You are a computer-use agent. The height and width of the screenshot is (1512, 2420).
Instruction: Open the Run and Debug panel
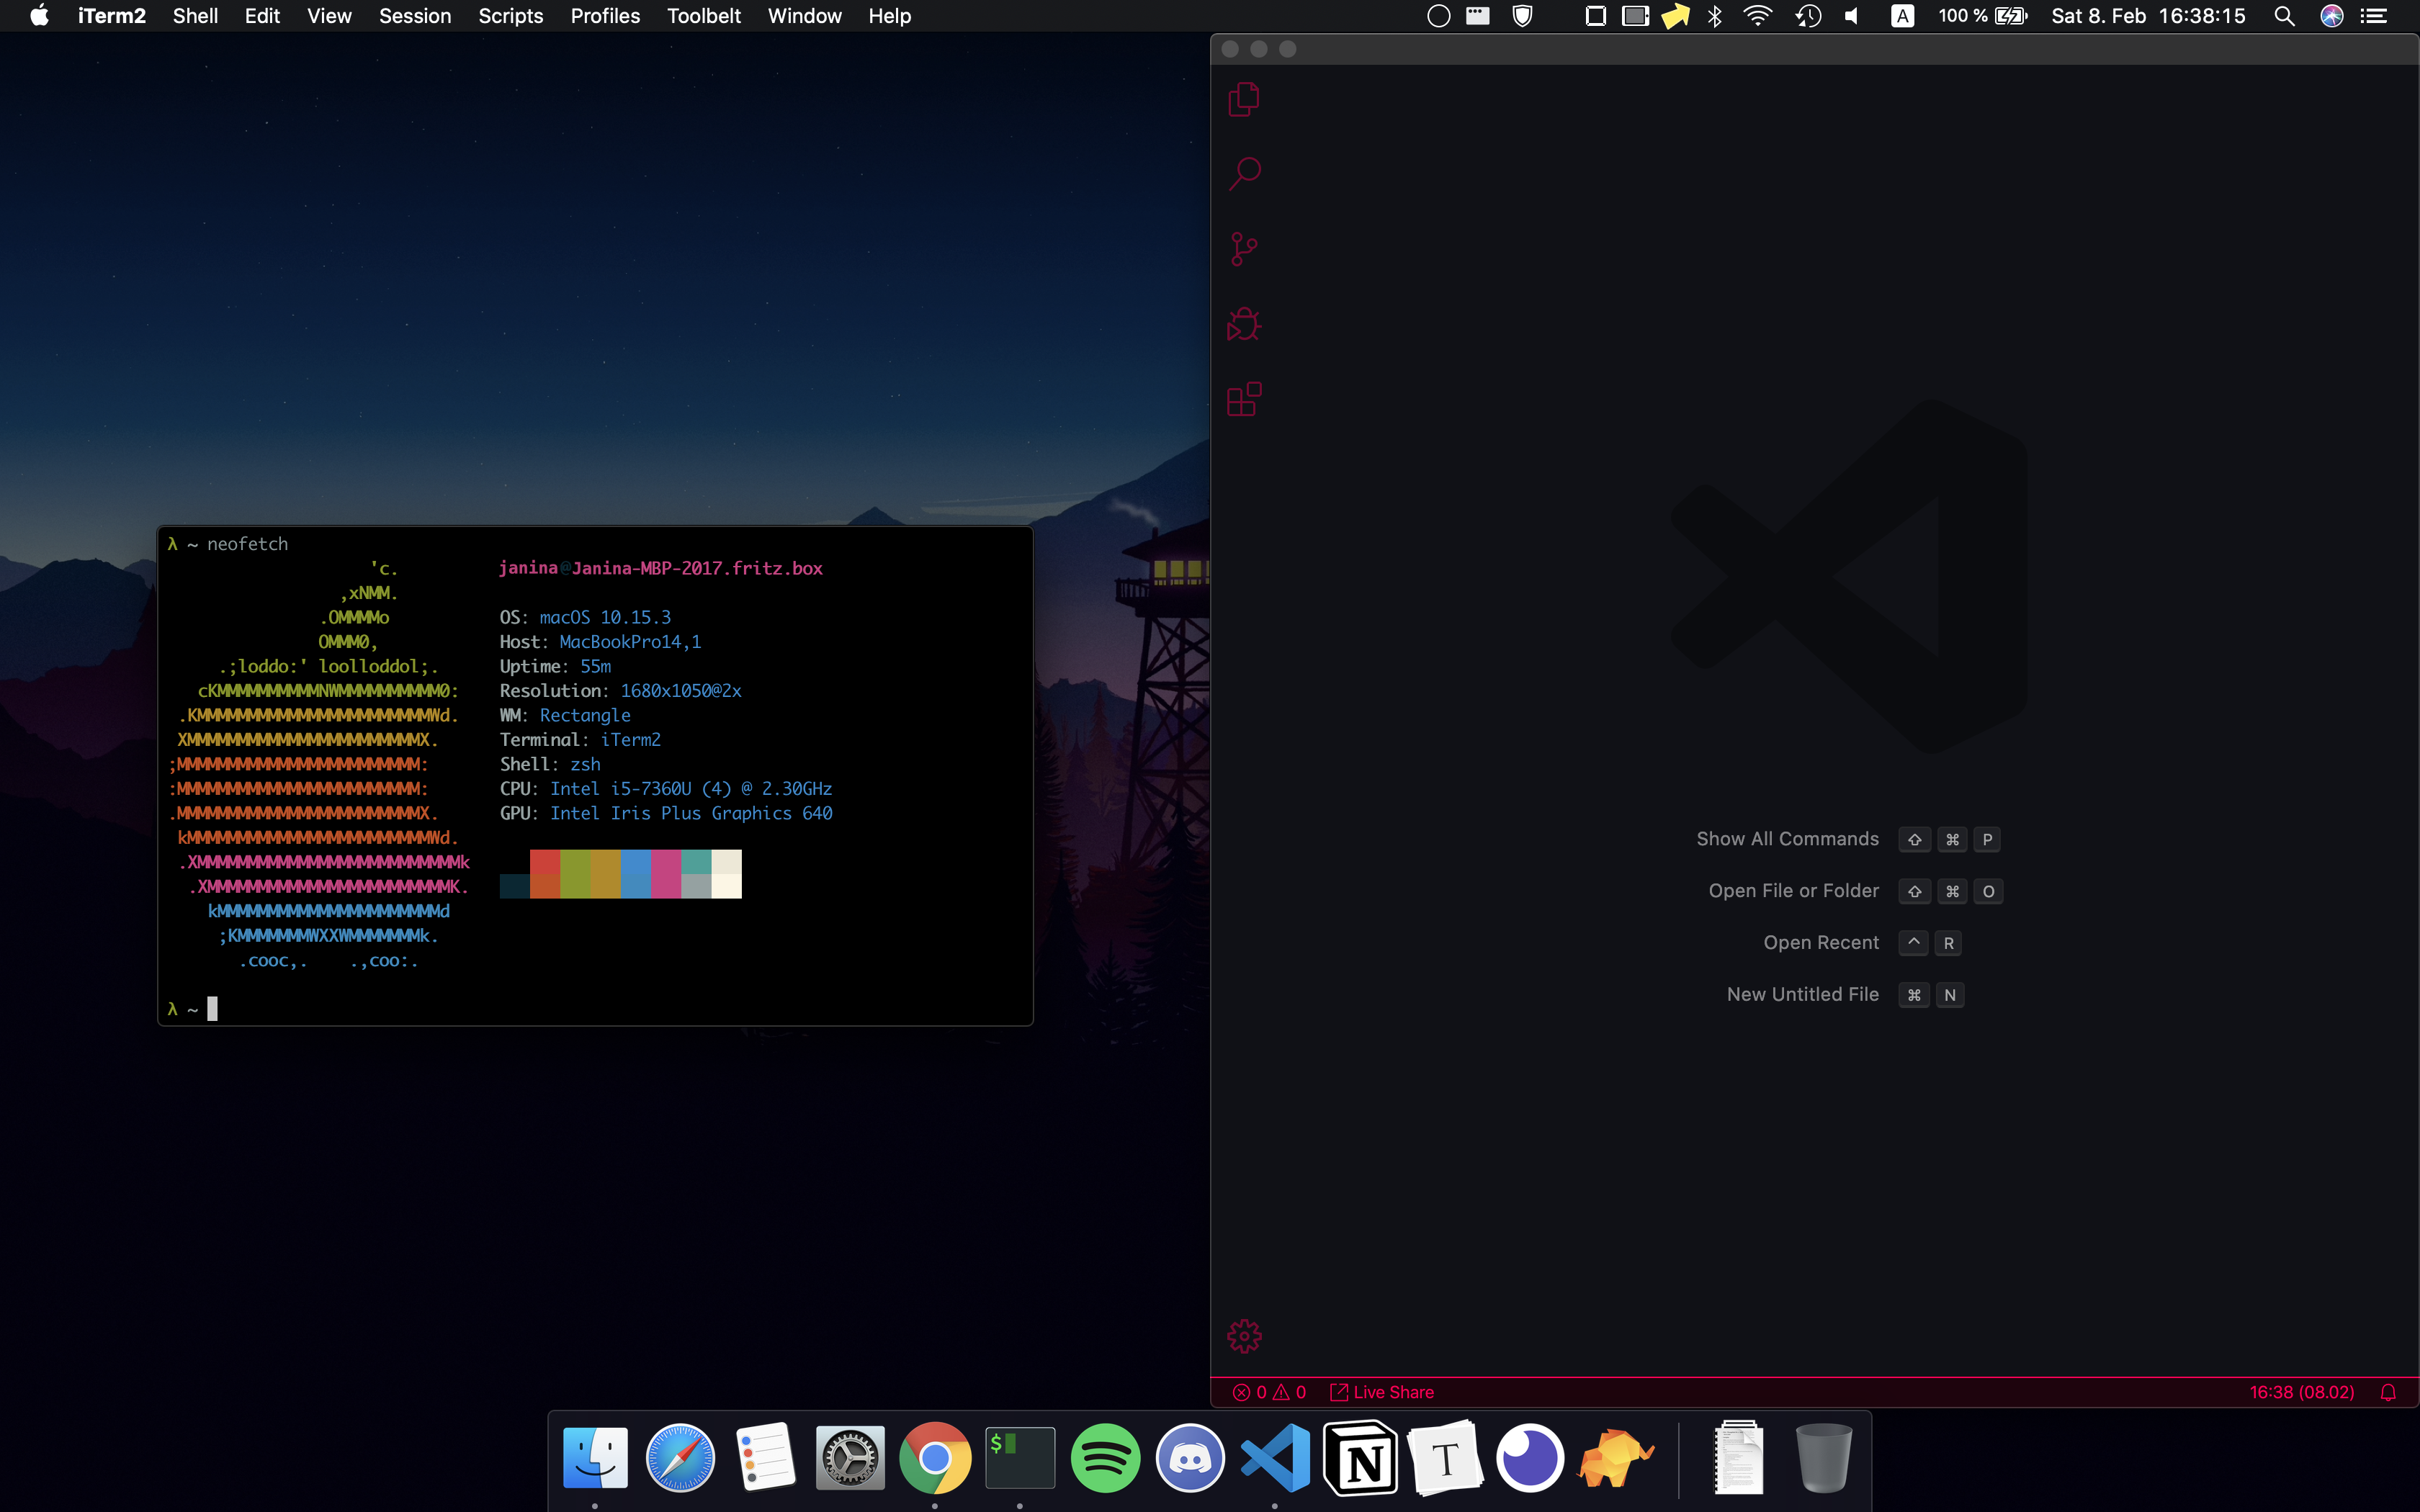1244,324
